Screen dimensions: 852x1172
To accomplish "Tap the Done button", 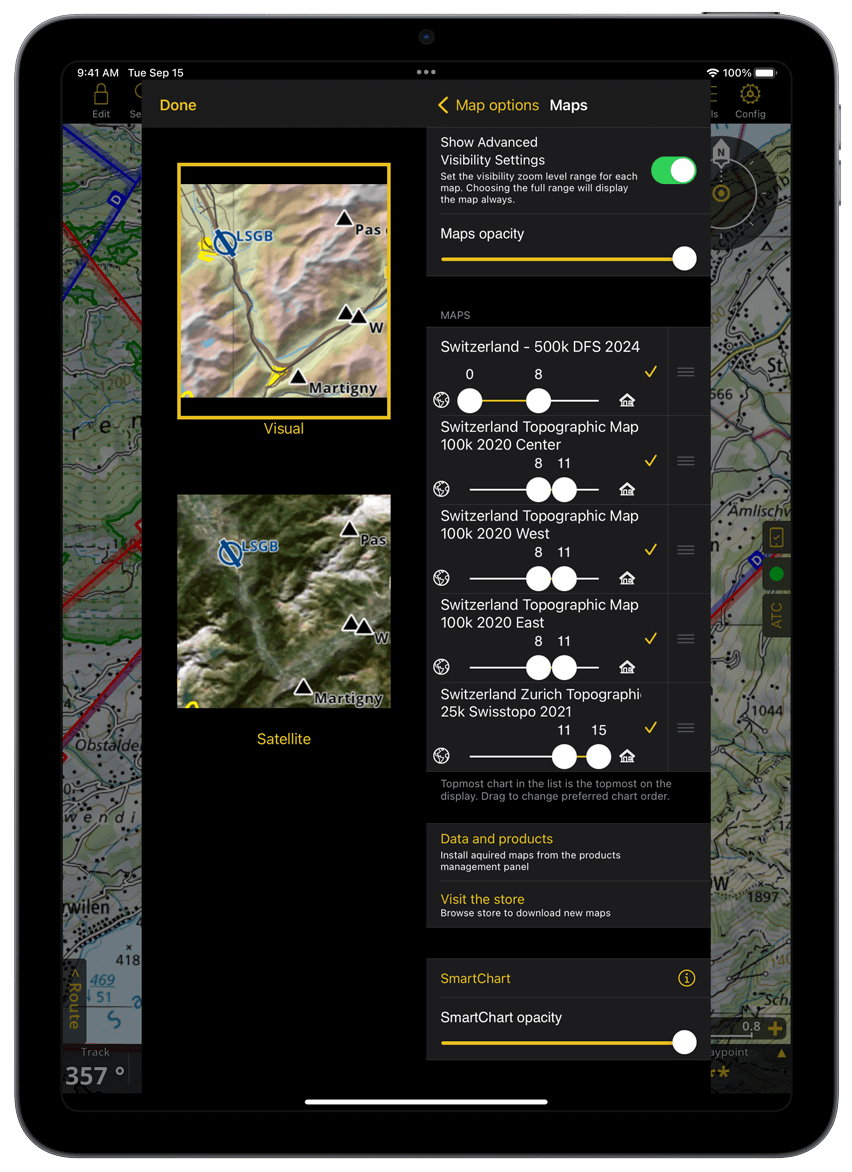I will click(178, 105).
